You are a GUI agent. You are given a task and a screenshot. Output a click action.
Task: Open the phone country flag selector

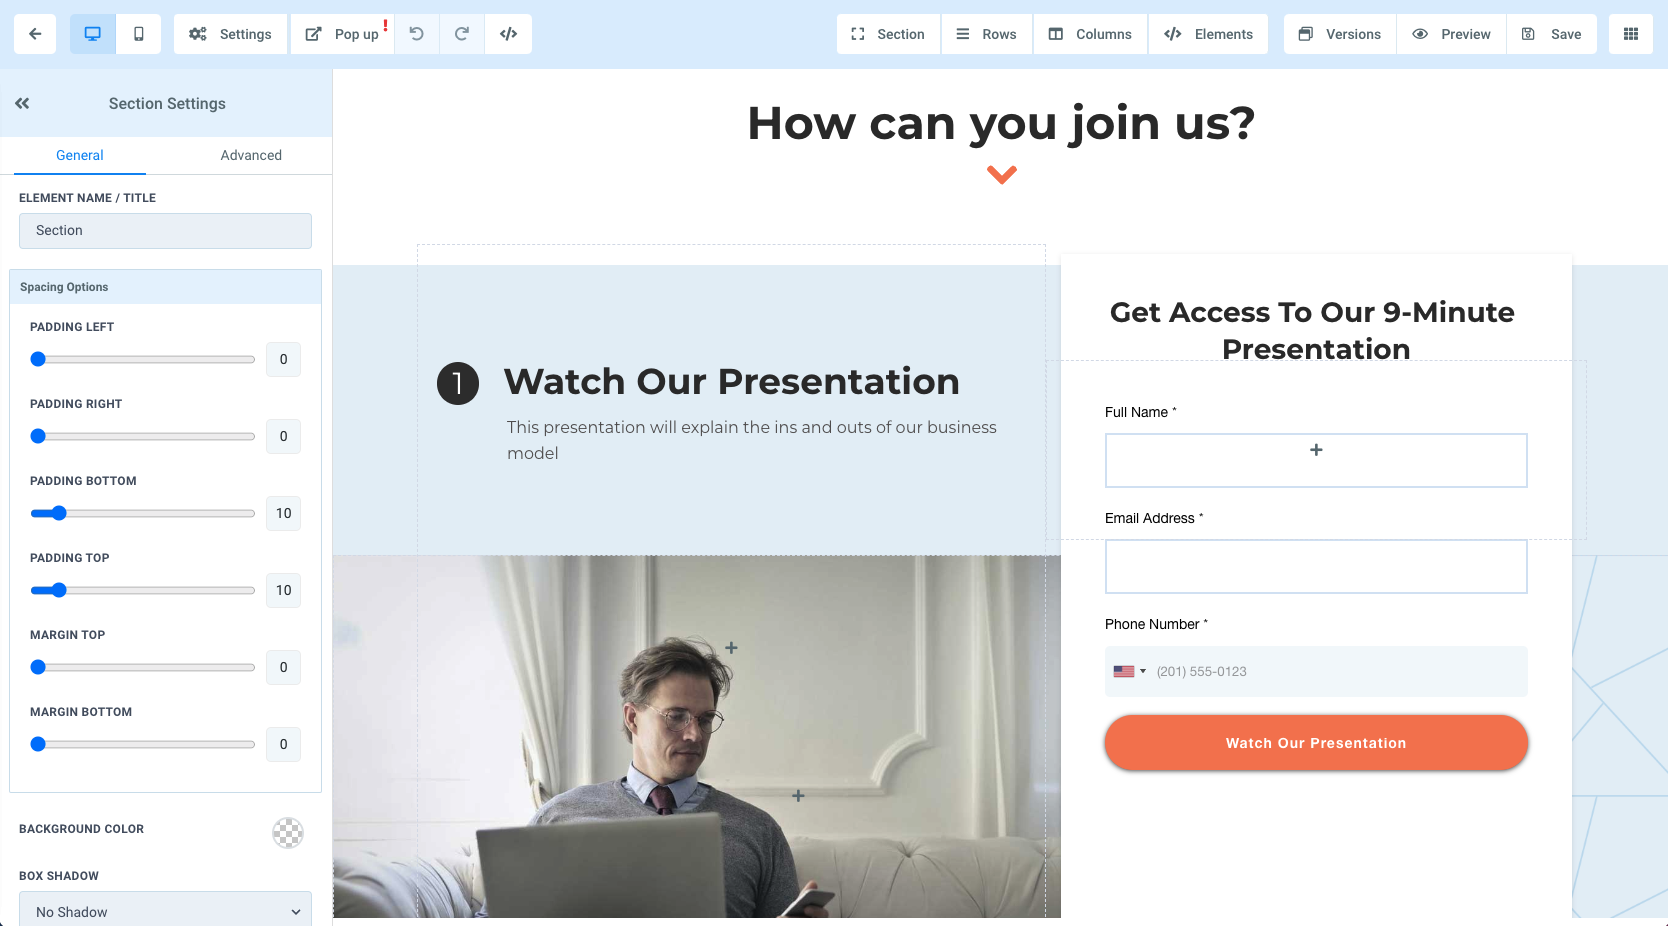(x=1130, y=671)
